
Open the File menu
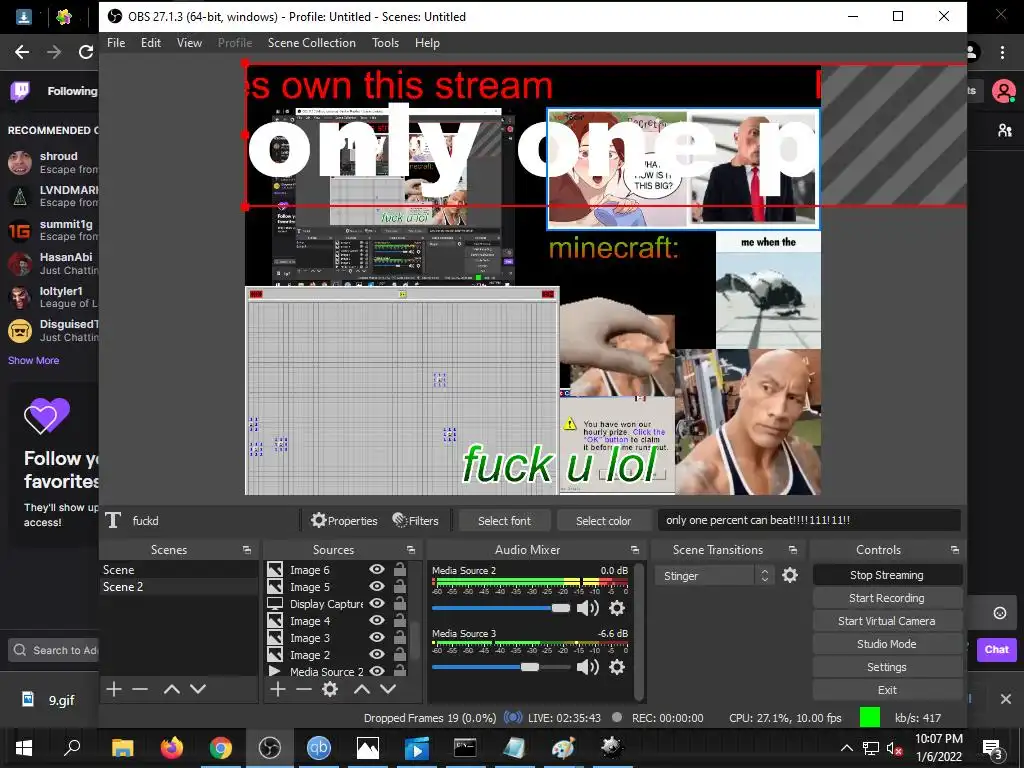[x=116, y=42]
